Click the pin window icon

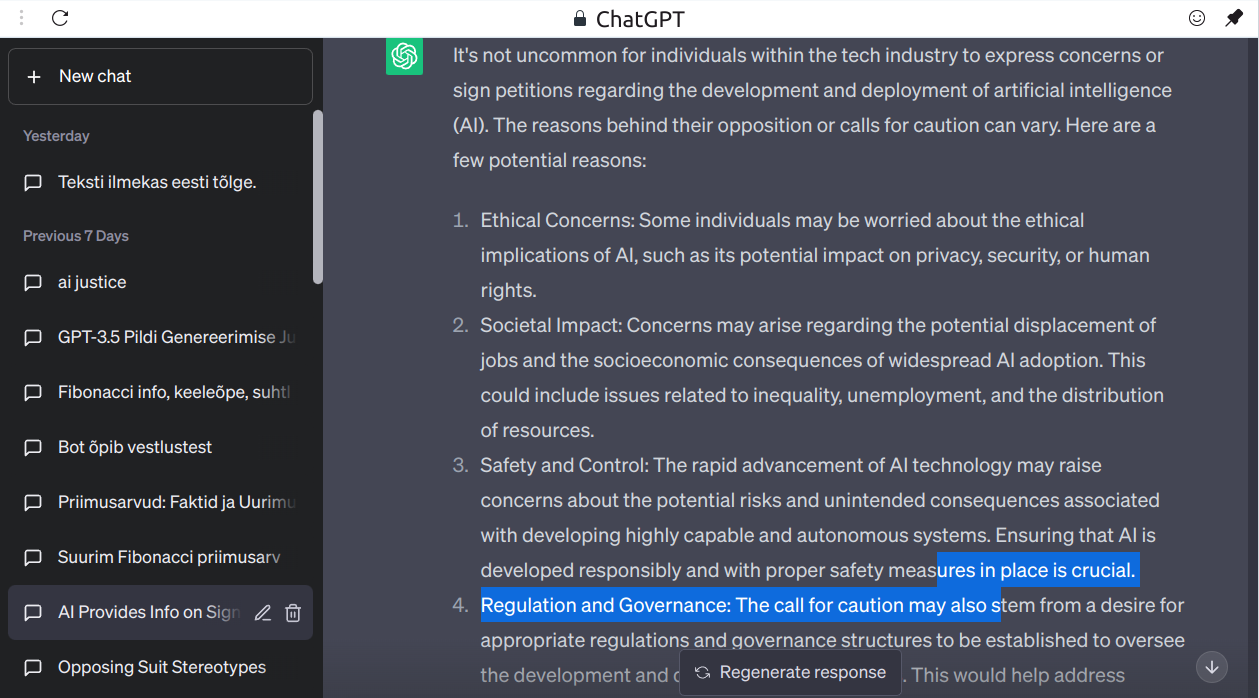coord(1234,18)
